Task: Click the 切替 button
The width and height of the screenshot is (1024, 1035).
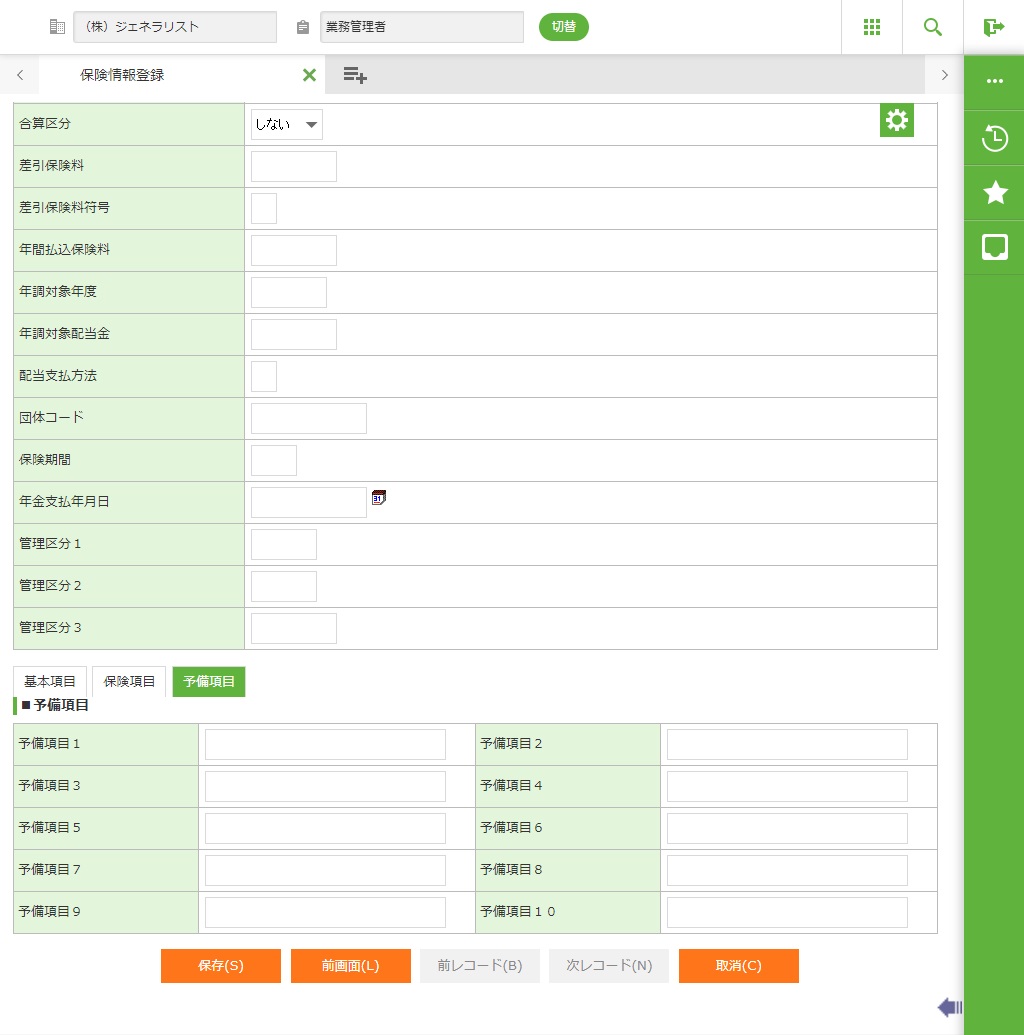Action: coord(563,27)
